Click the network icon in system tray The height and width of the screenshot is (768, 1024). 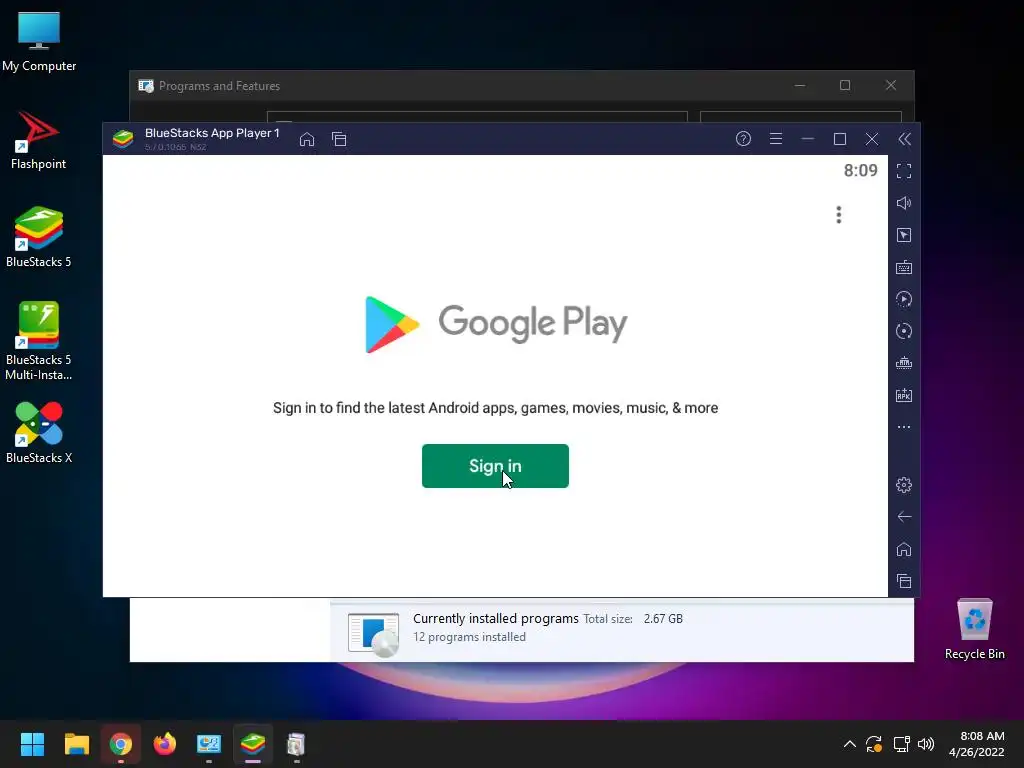(901, 744)
